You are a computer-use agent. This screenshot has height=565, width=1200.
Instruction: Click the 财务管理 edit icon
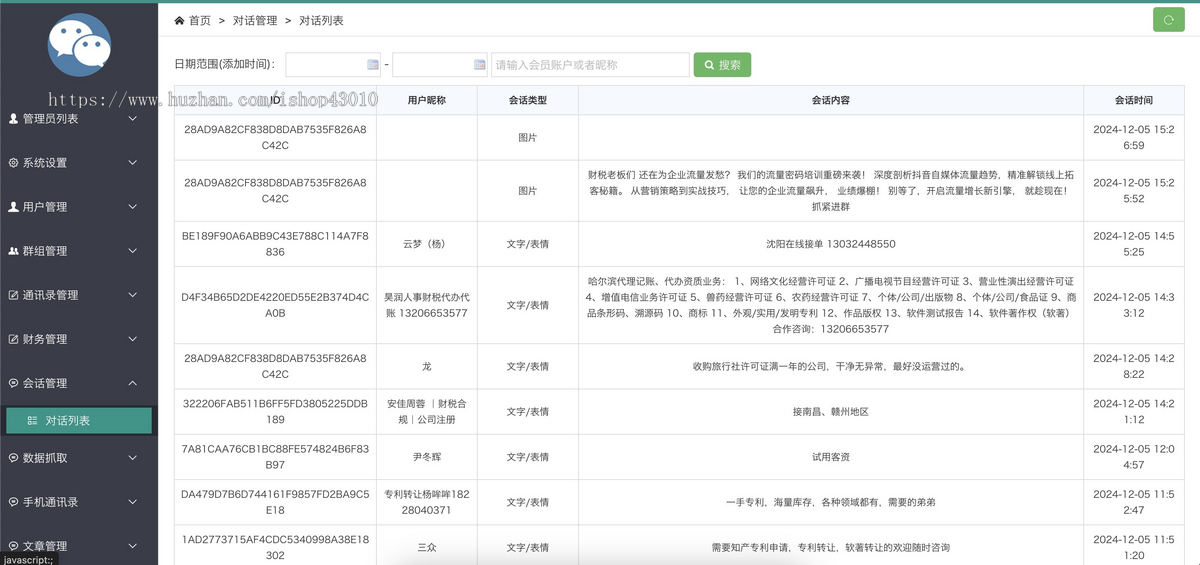(13, 339)
